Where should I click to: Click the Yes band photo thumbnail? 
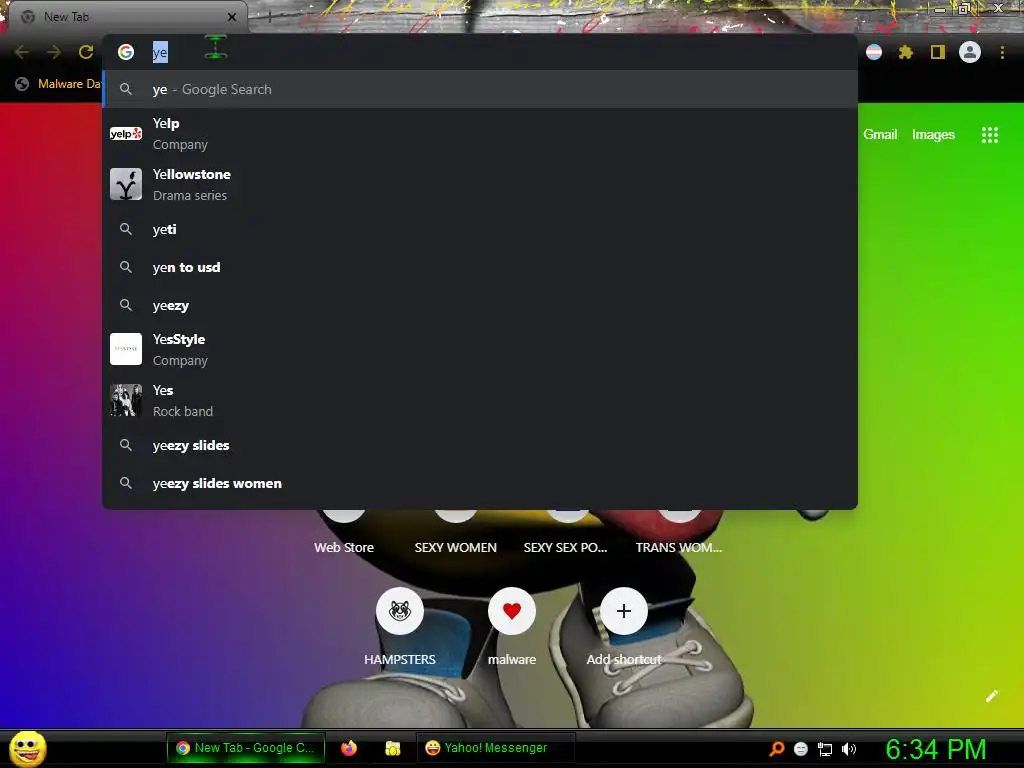[126, 400]
